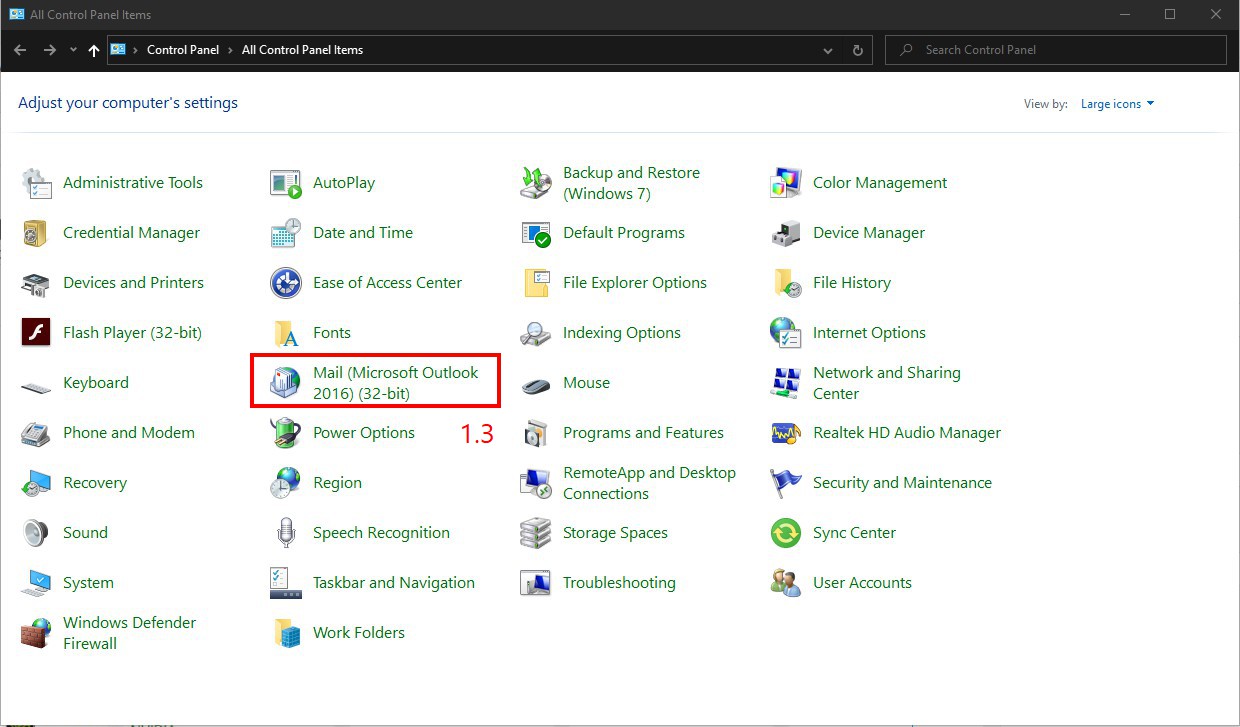Click the Devices and Printers icon
This screenshot has height=727, width=1240.
[36, 283]
